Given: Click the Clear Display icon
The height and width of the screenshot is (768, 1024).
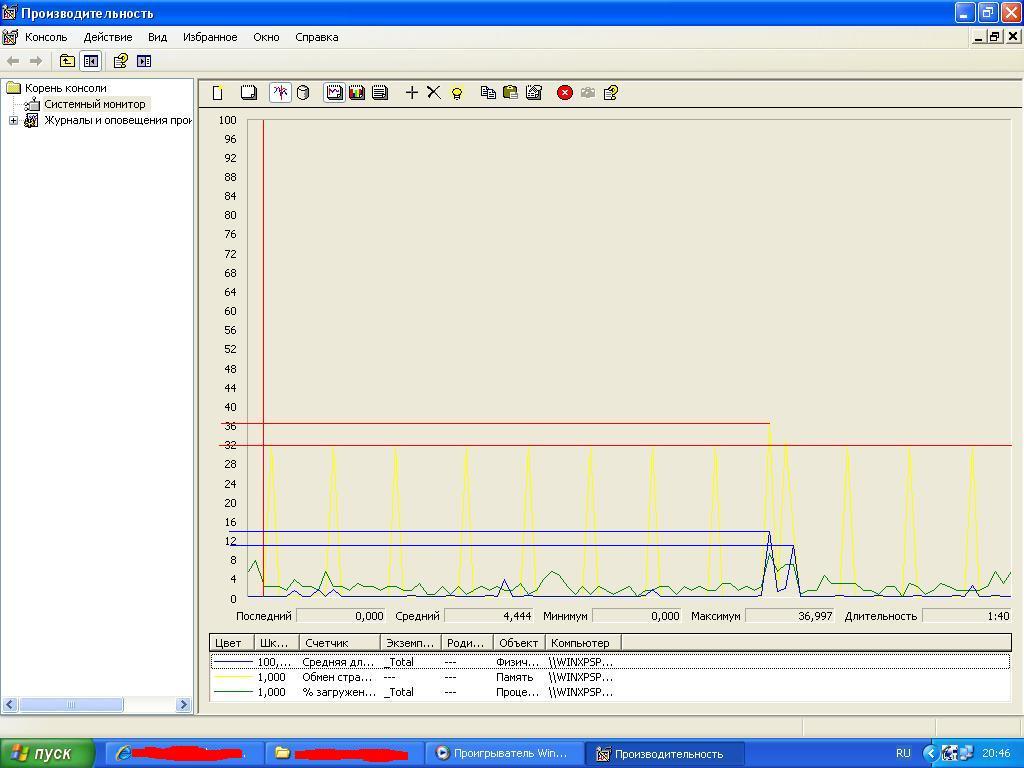Looking at the screenshot, I should pos(249,92).
